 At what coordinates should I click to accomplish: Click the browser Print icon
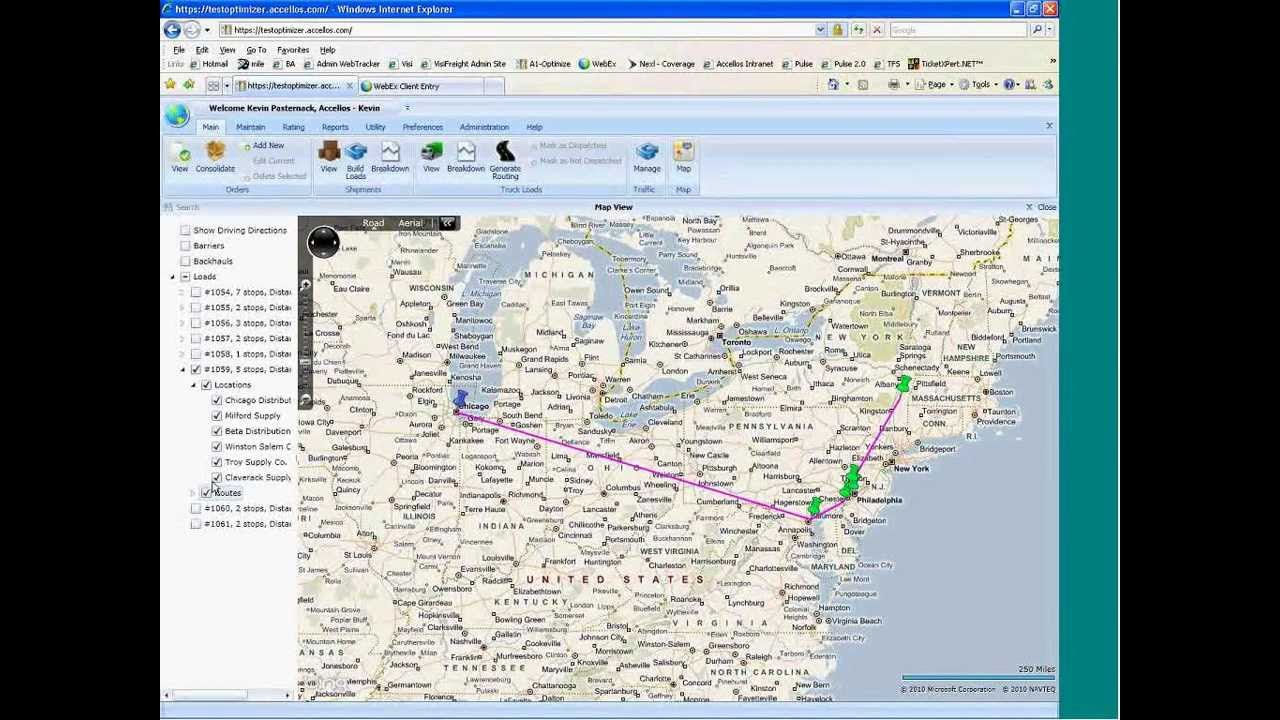click(x=893, y=85)
